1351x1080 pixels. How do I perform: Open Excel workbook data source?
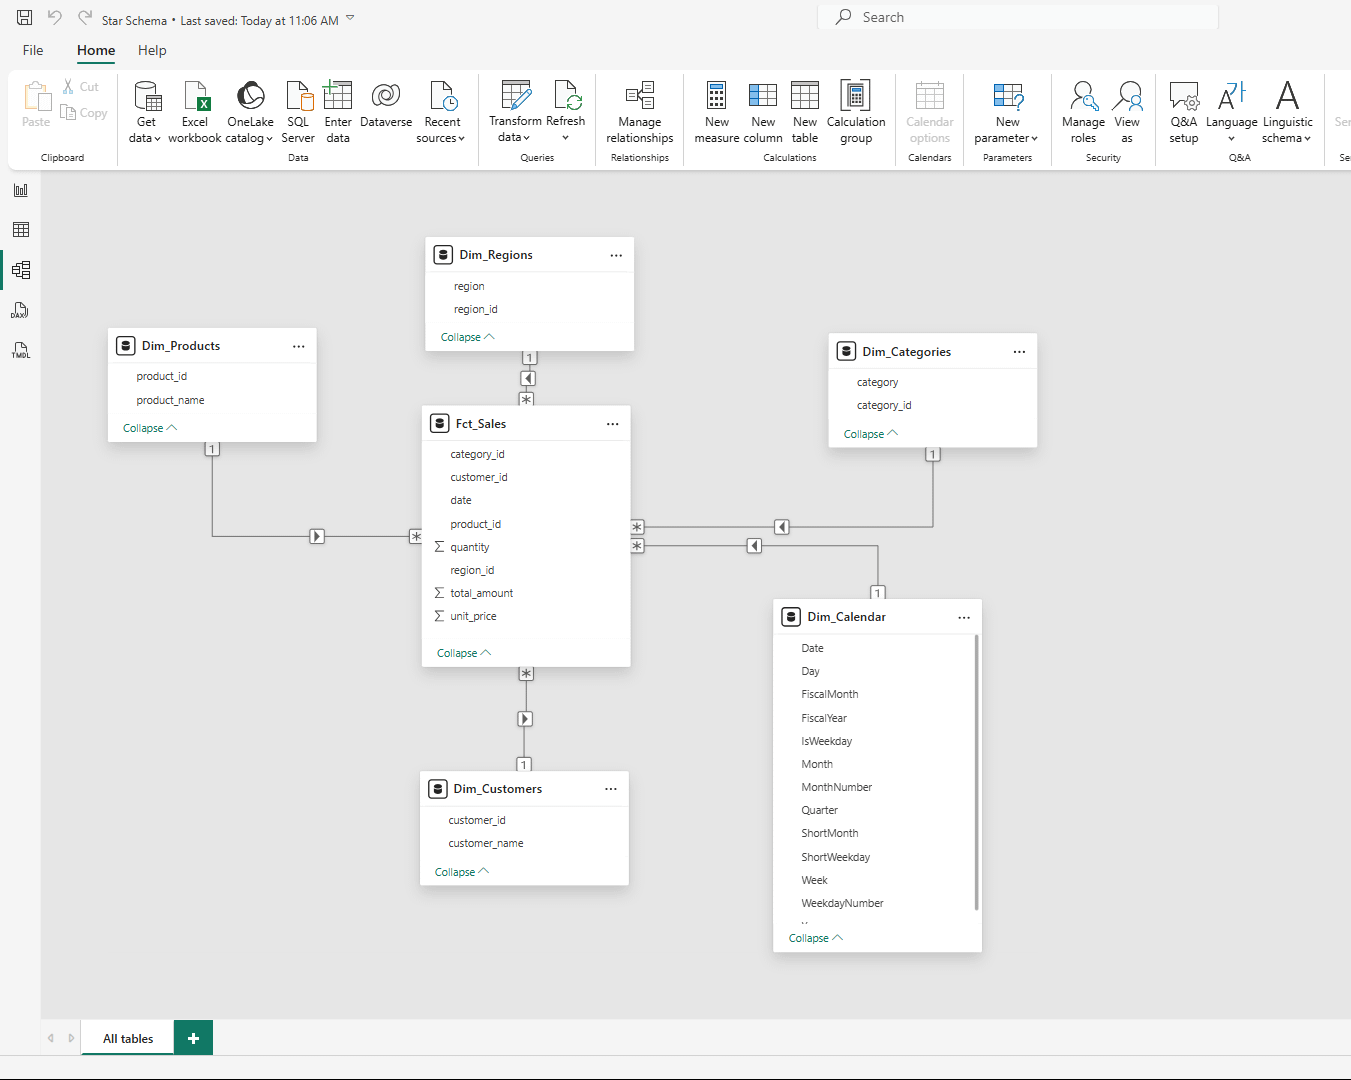tap(195, 112)
